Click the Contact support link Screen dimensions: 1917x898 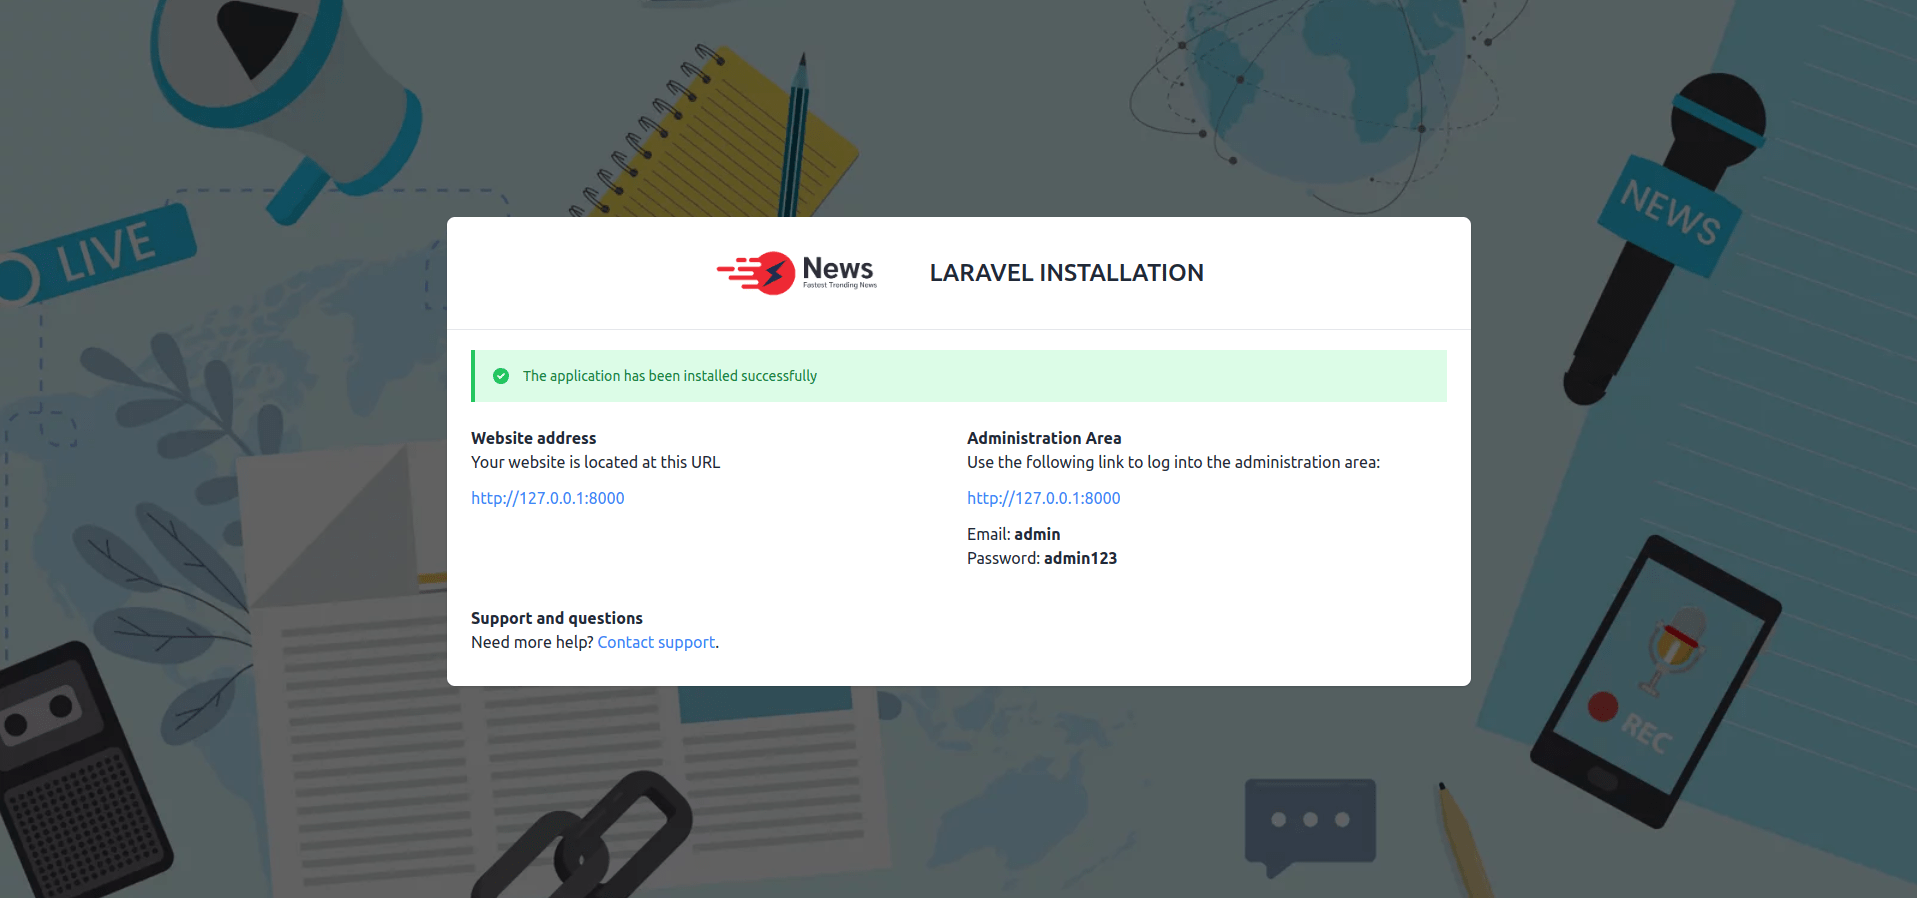click(x=656, y=642)
